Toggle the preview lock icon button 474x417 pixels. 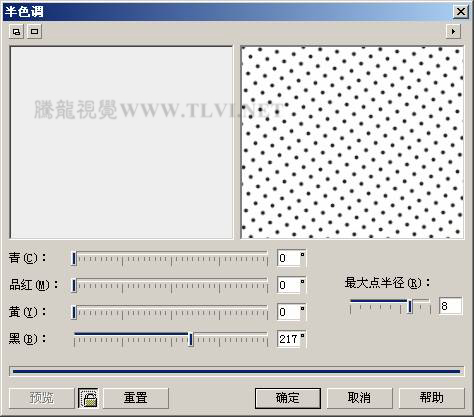click(x=88, y=398)
